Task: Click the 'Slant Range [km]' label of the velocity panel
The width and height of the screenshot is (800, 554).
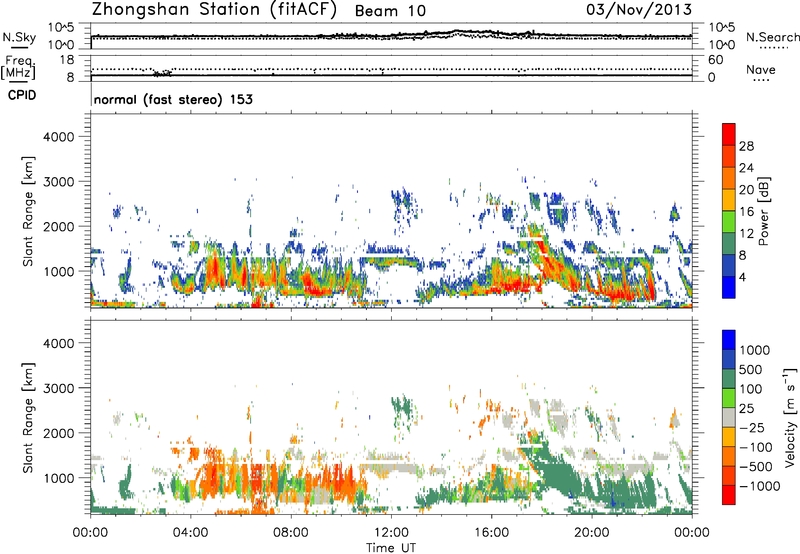Action: [x=28, y=418]
